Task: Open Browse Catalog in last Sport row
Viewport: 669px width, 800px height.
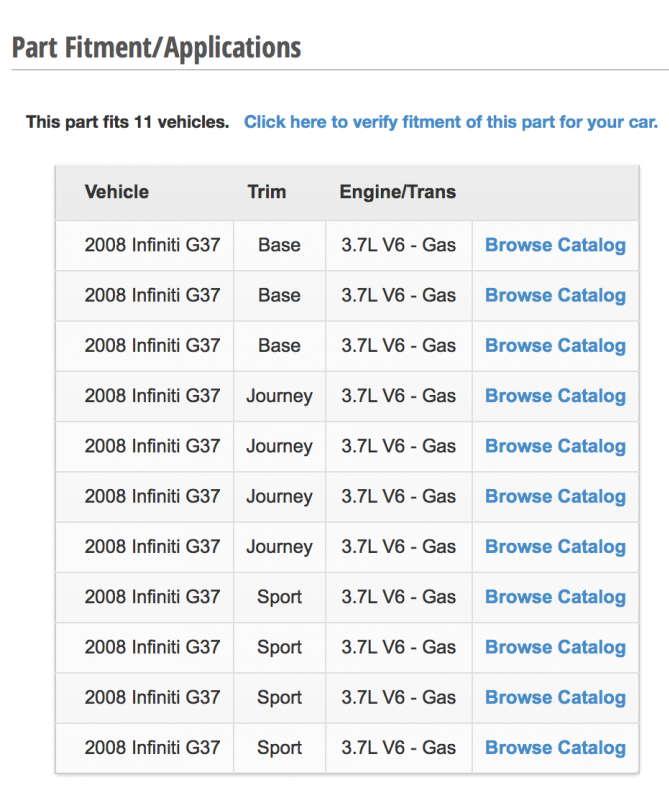Action: pyautogui.click(x=555, y=748)
